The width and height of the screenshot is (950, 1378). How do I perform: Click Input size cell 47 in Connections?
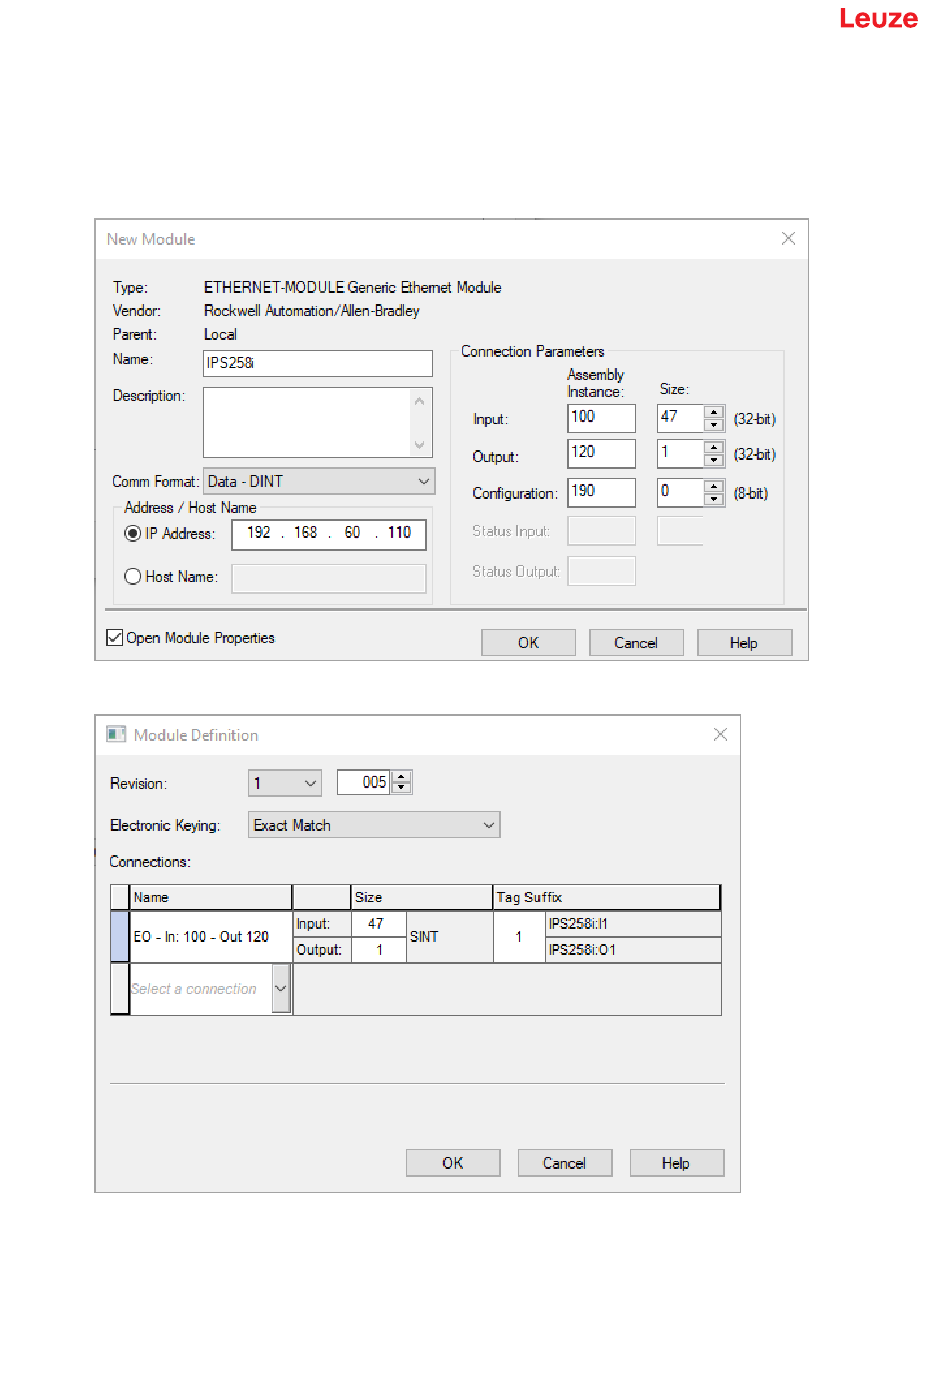click(x=378, y=924)
